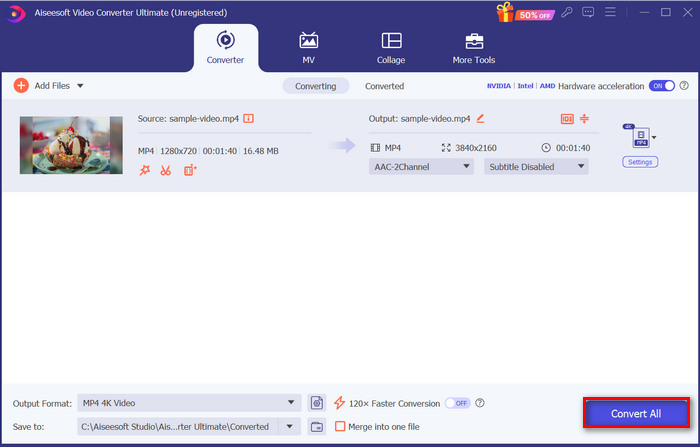Click the compress video icon
Image resolution: width=700 pixels, height=447 pixels.
pyautogui.click(x=584, y=118)
